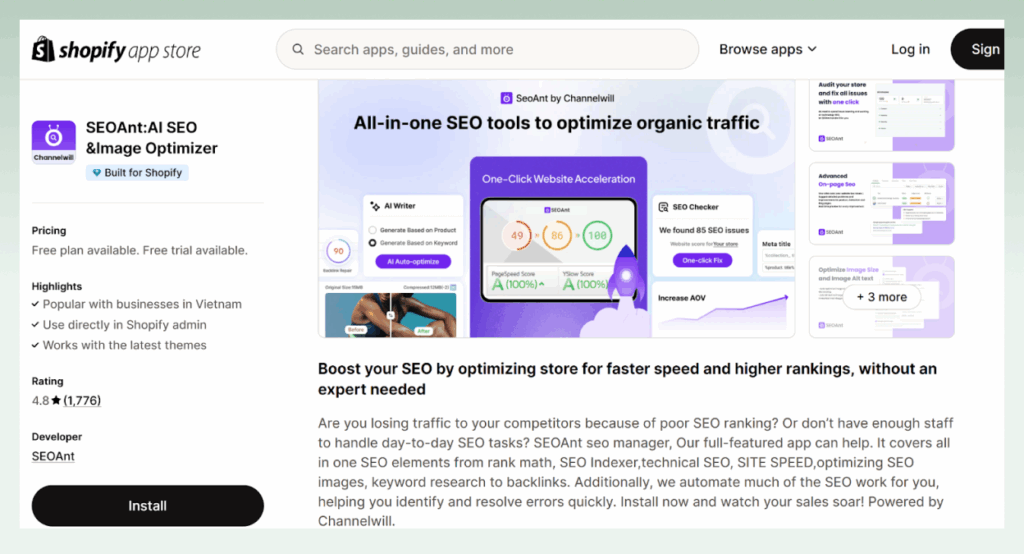The height and width of the screenshot is (554, 1024).
Task: Click the Meta title card in banner
Action: (x=776, y=255)
